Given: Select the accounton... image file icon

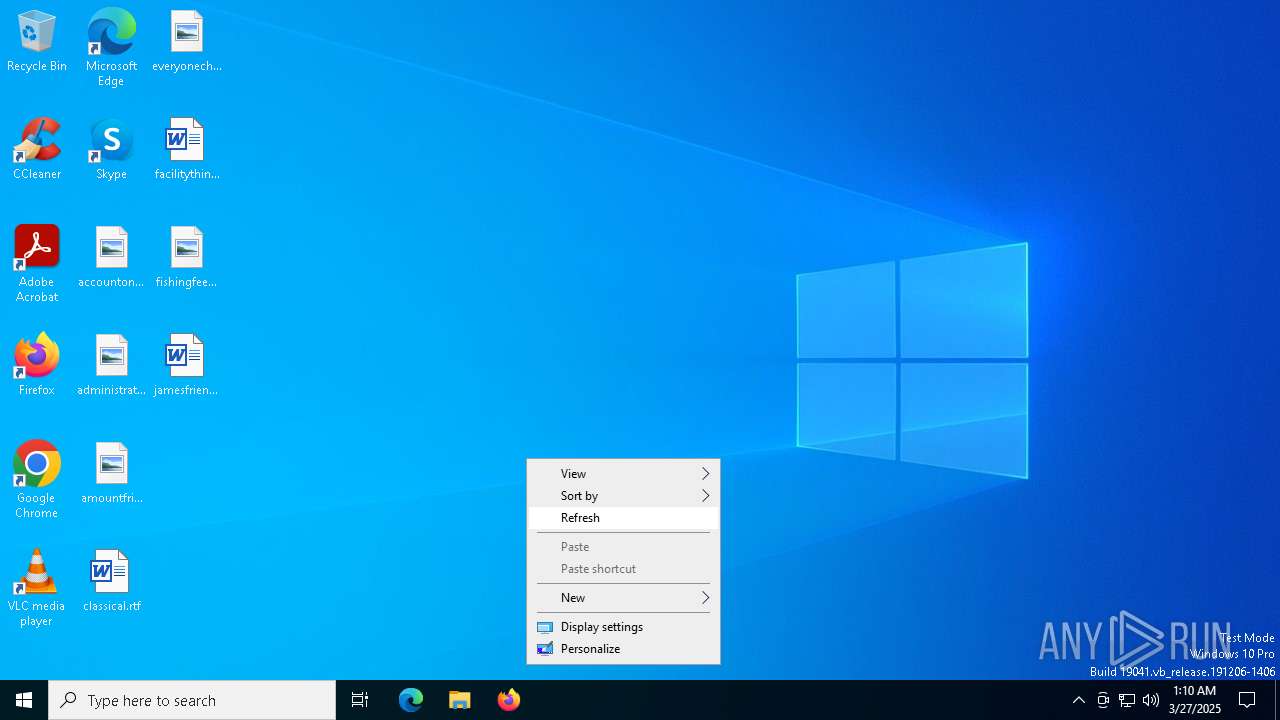Looking at the screenshot, I should pyautogui.click(x=111, y=258).
